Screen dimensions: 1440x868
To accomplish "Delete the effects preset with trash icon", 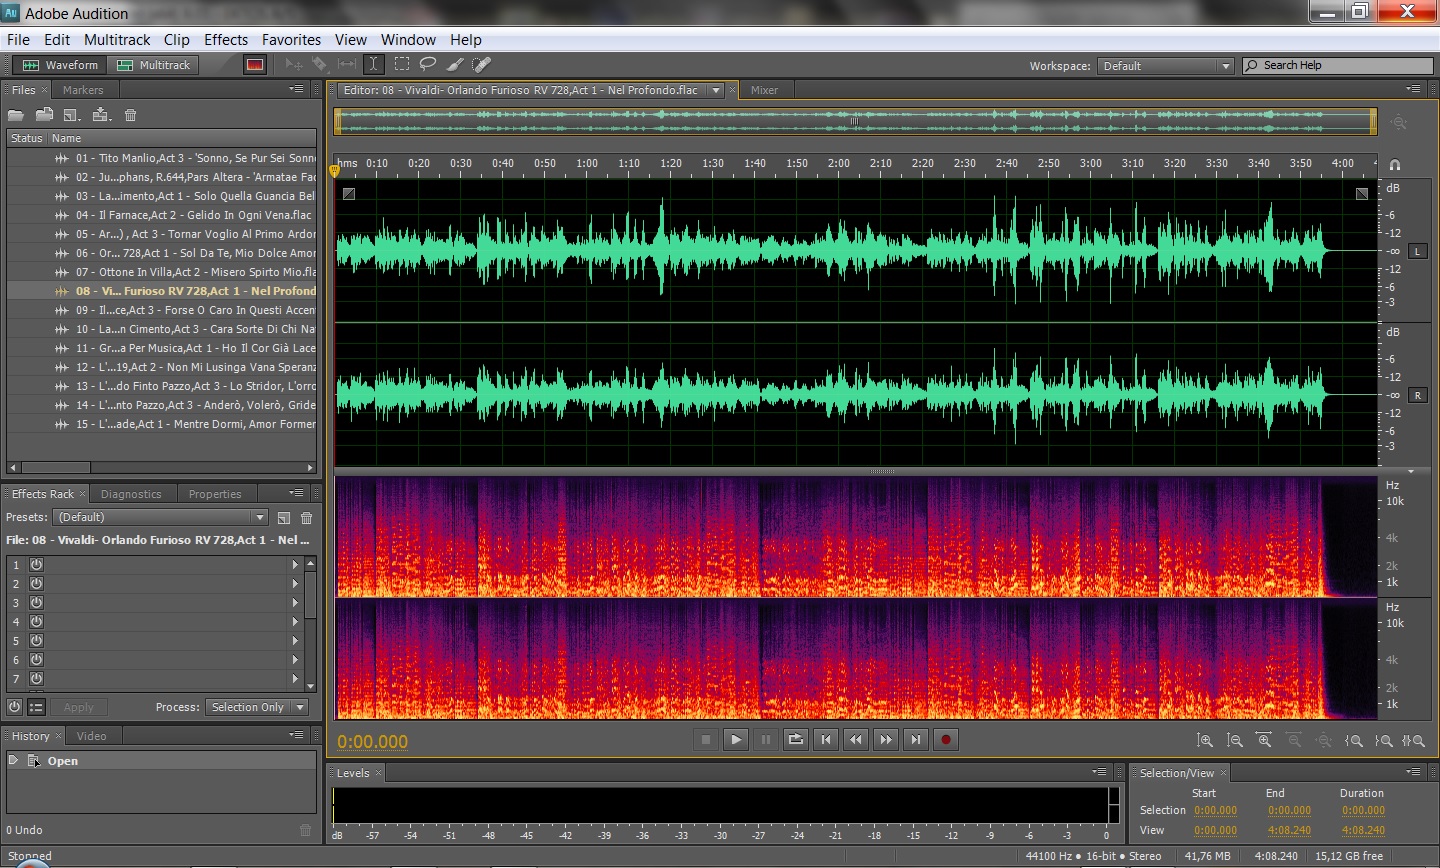I will 307,518.
